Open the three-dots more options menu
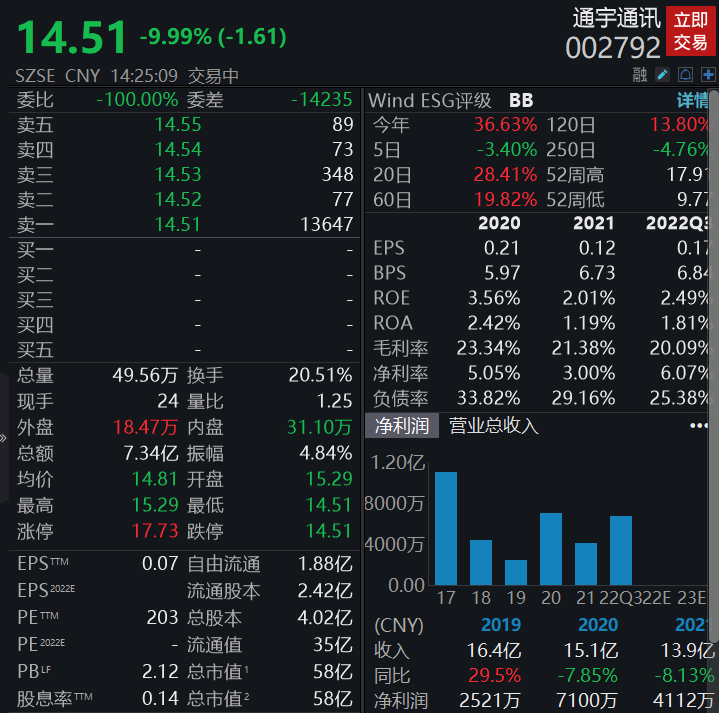This screenshot has width=719, height=713. click(x=699, y=426)
